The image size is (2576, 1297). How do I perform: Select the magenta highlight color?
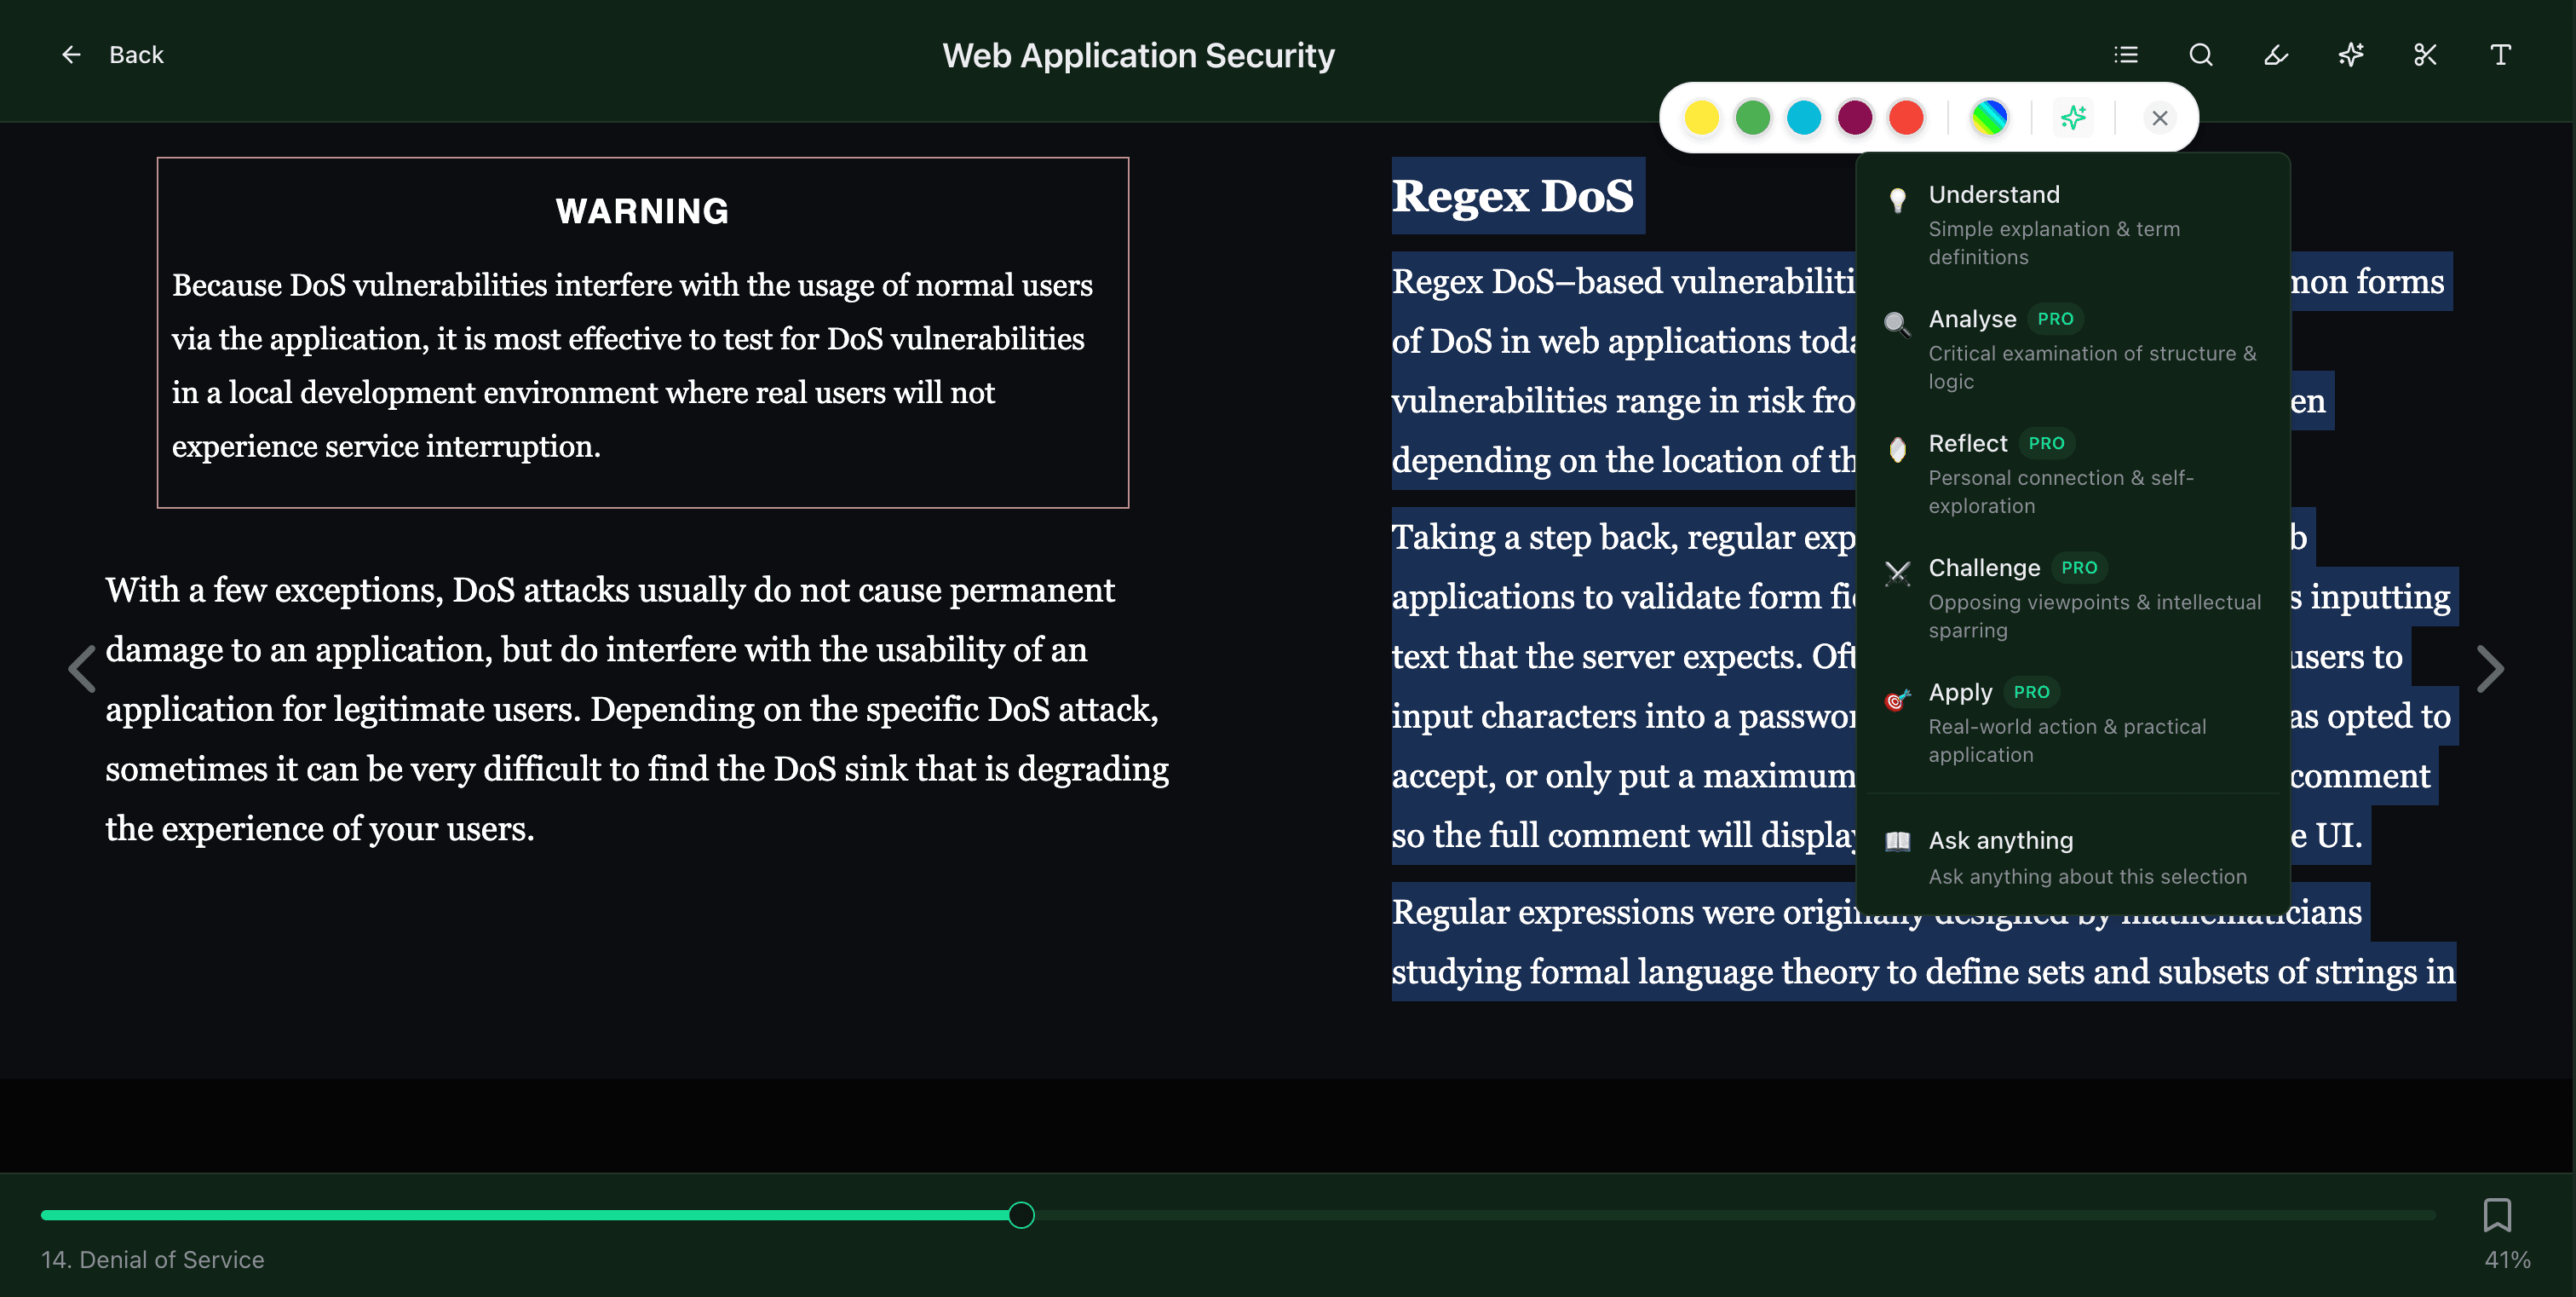(x=1855, y=118)
